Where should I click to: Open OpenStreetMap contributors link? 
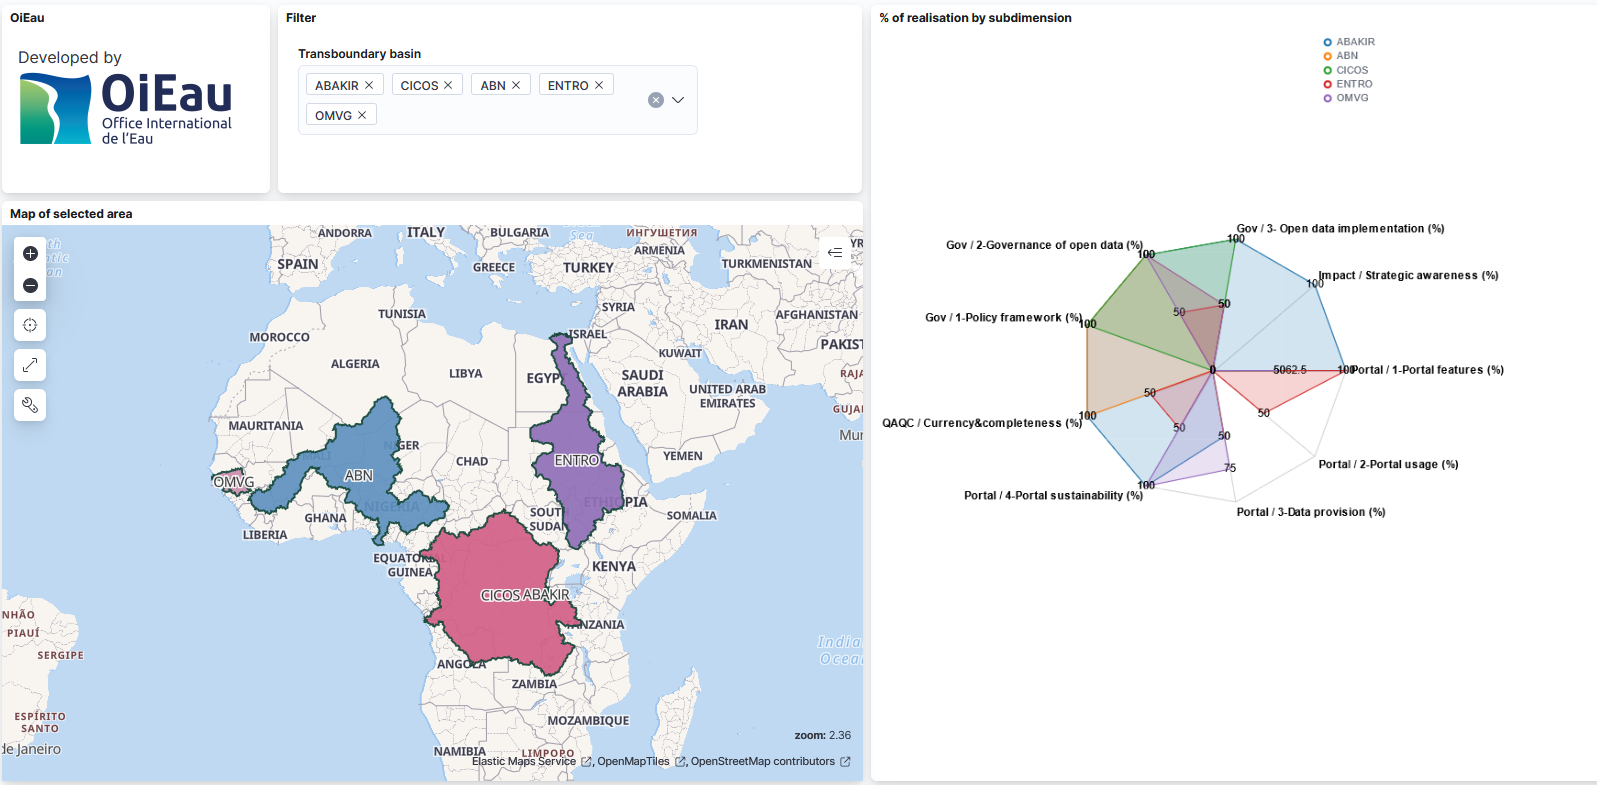point(770,762)
